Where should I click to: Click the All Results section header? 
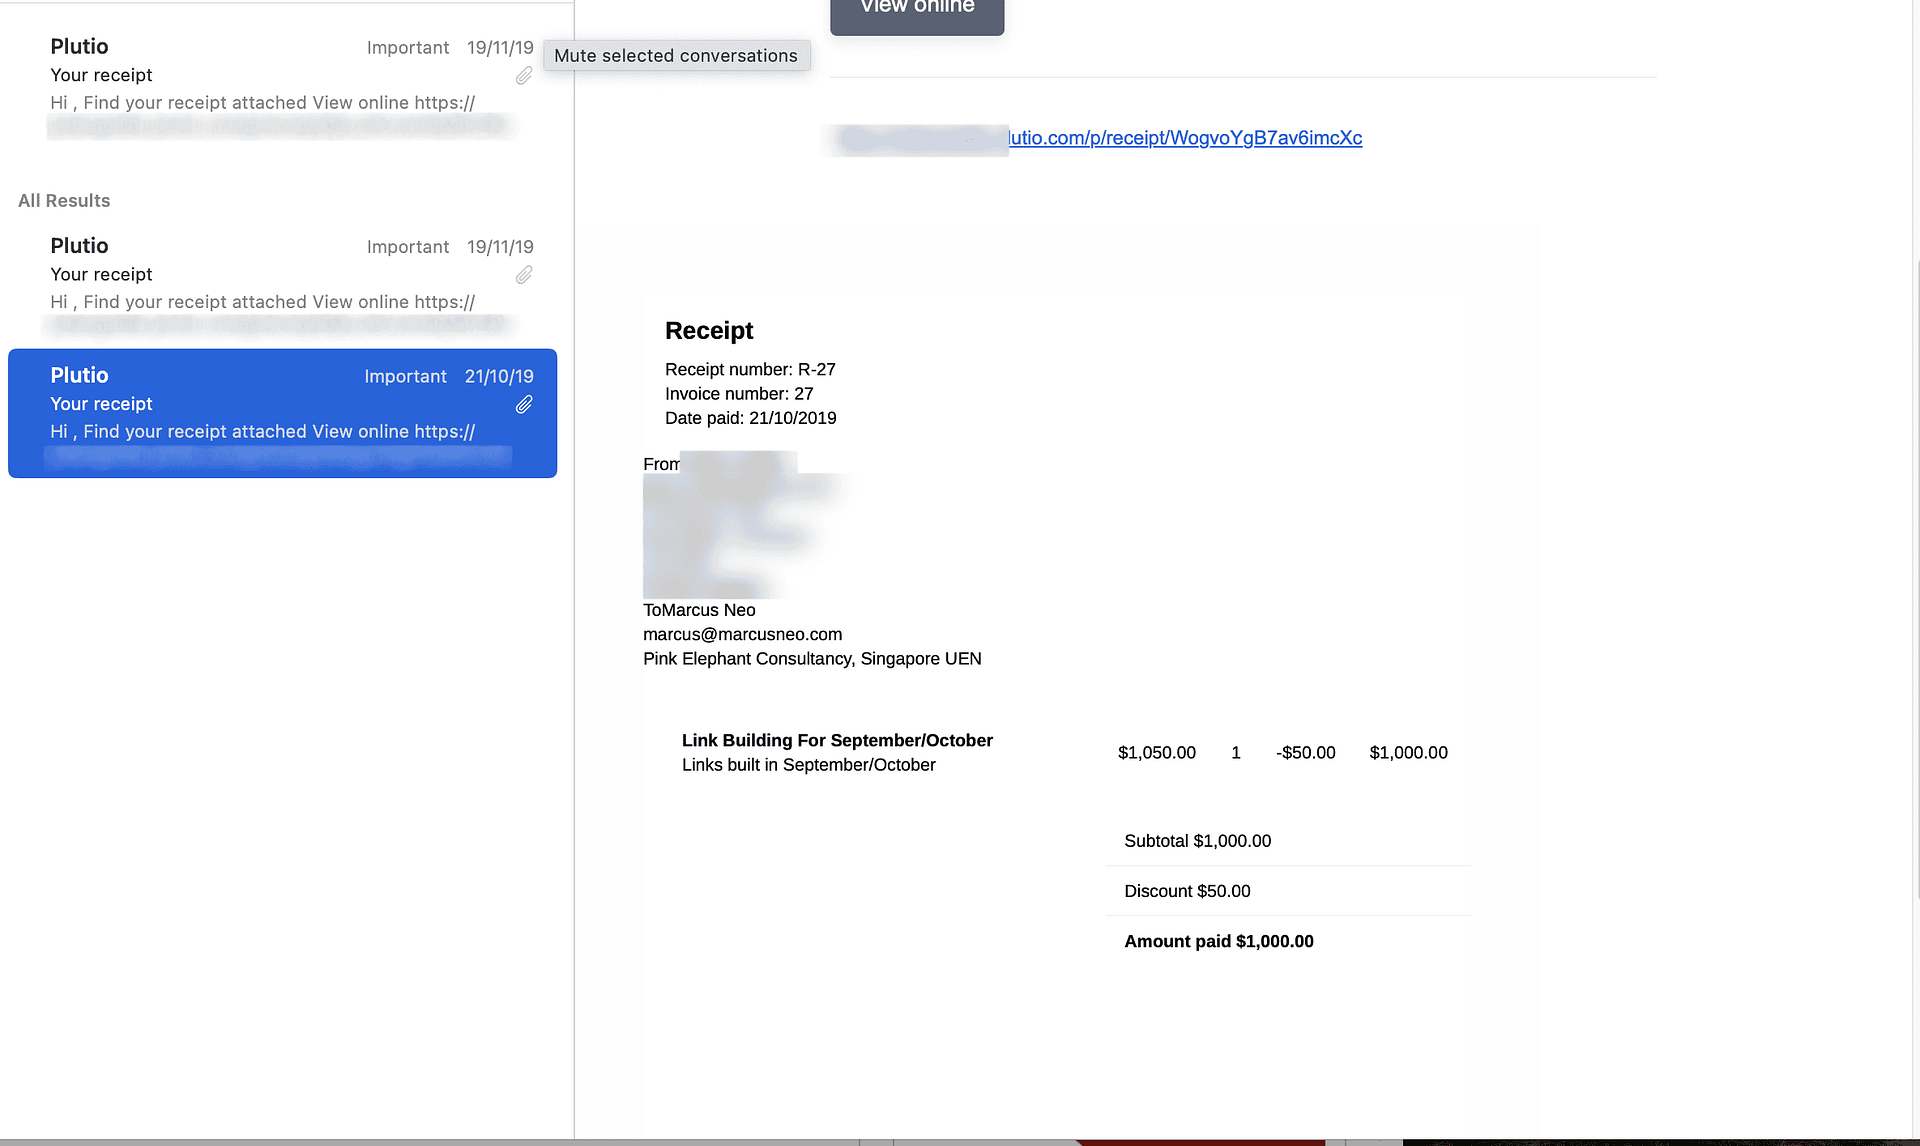point(64,201)
